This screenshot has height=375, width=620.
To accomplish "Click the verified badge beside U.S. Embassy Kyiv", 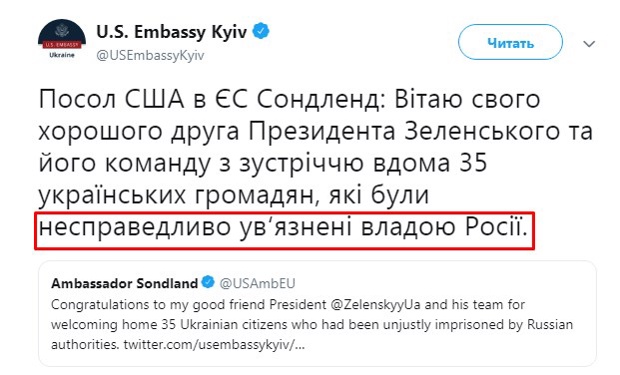I will coord(261,31).
